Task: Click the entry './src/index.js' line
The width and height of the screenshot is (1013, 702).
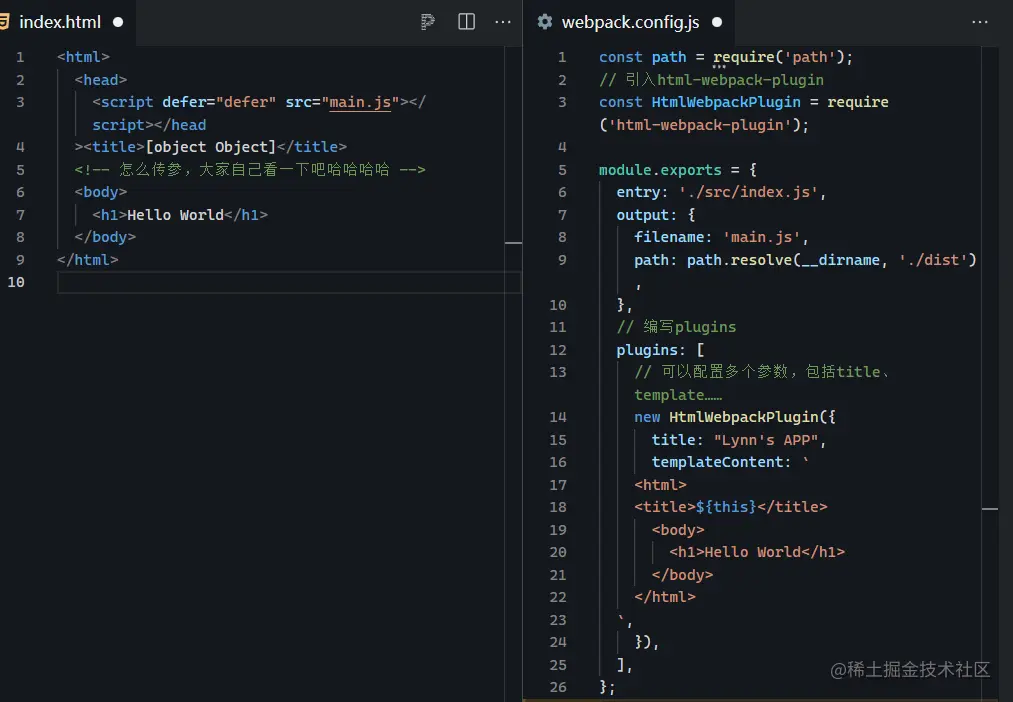Action: tap(721, 192)
